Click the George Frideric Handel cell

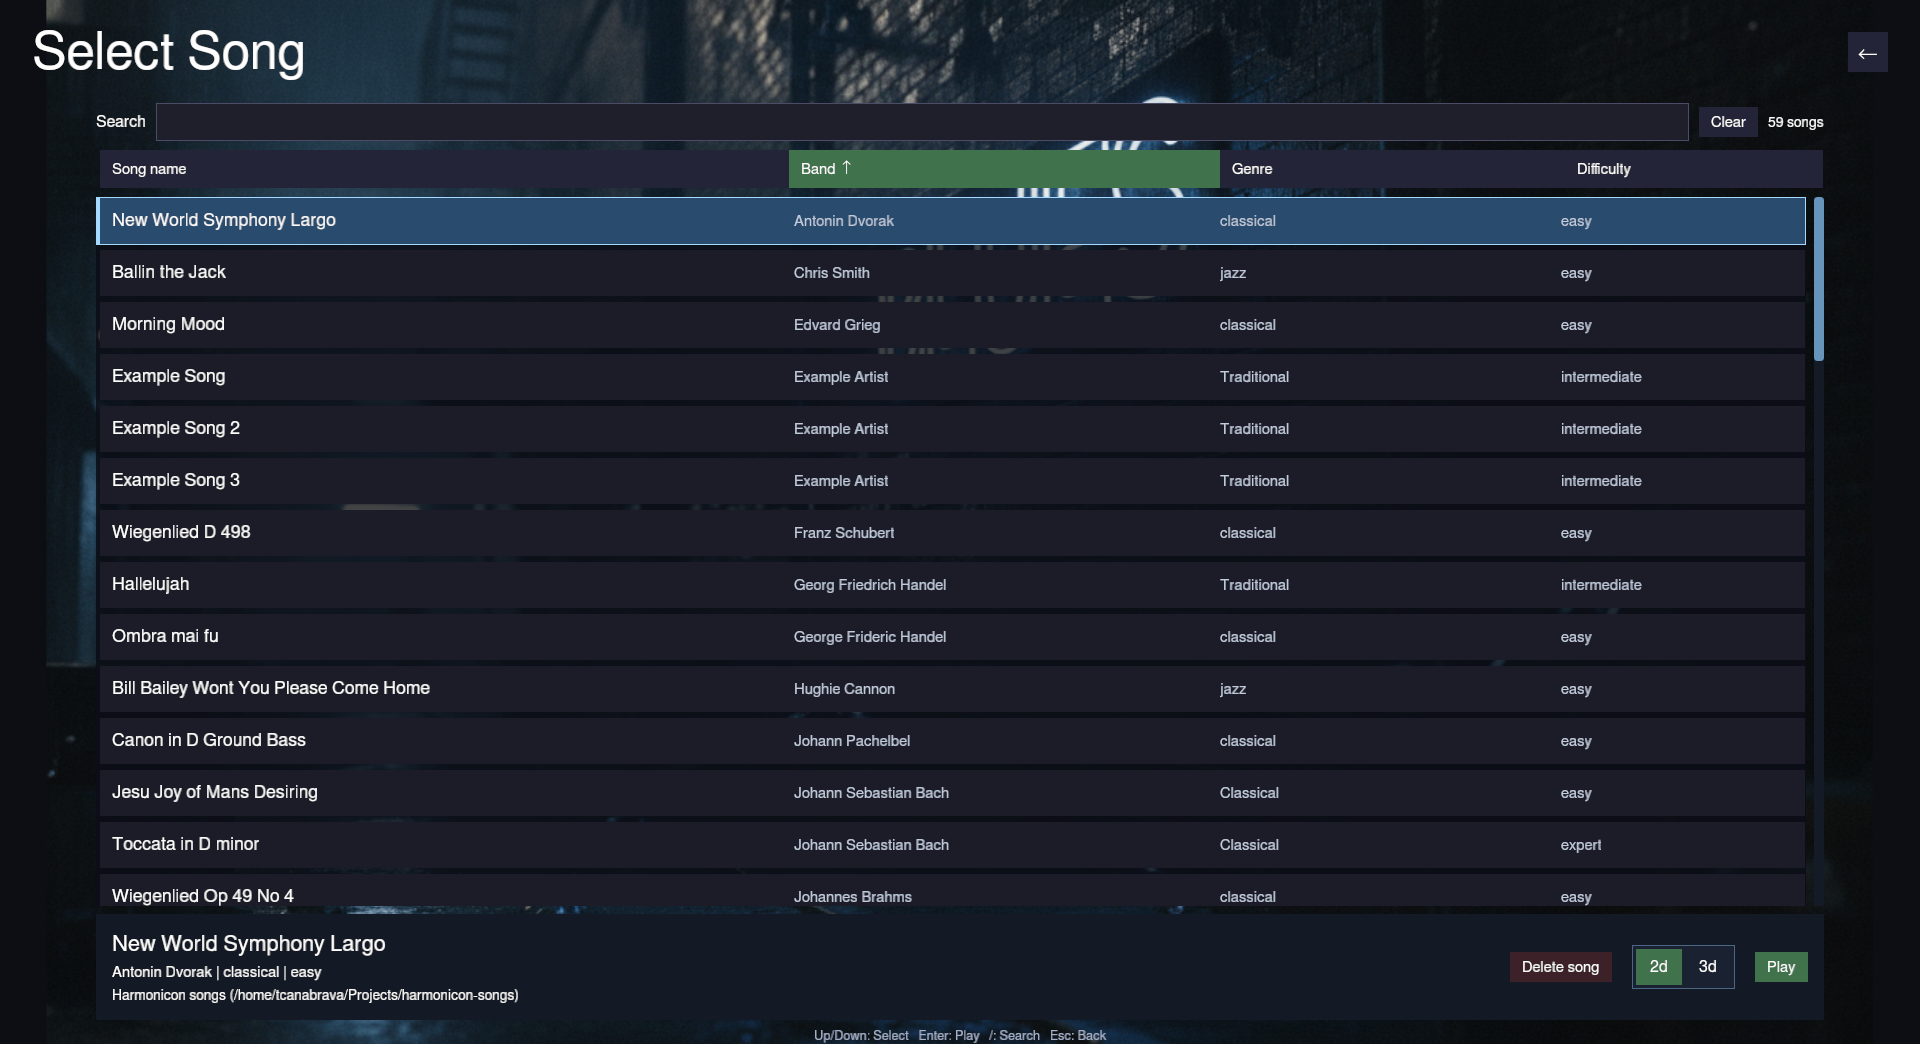(x=870, y=637)
